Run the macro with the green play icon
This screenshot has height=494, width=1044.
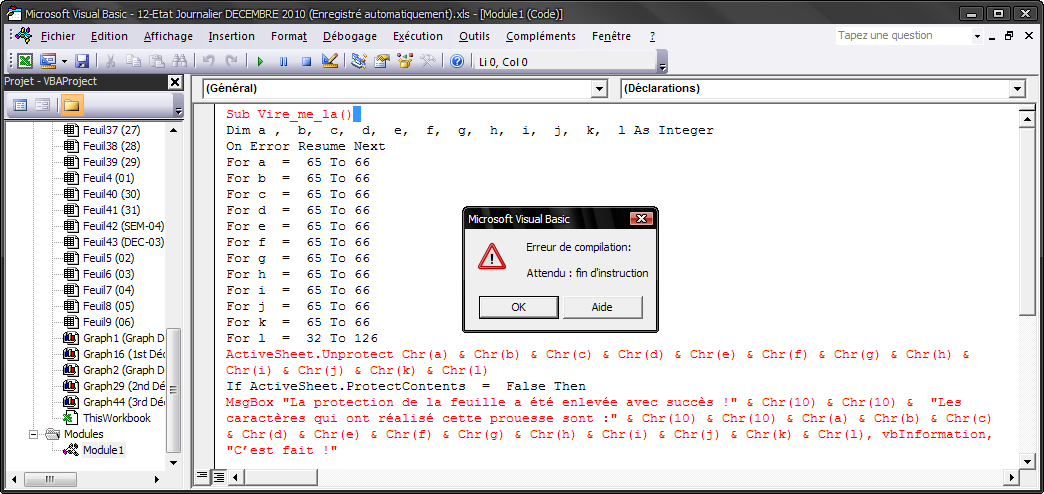point(260,61)
